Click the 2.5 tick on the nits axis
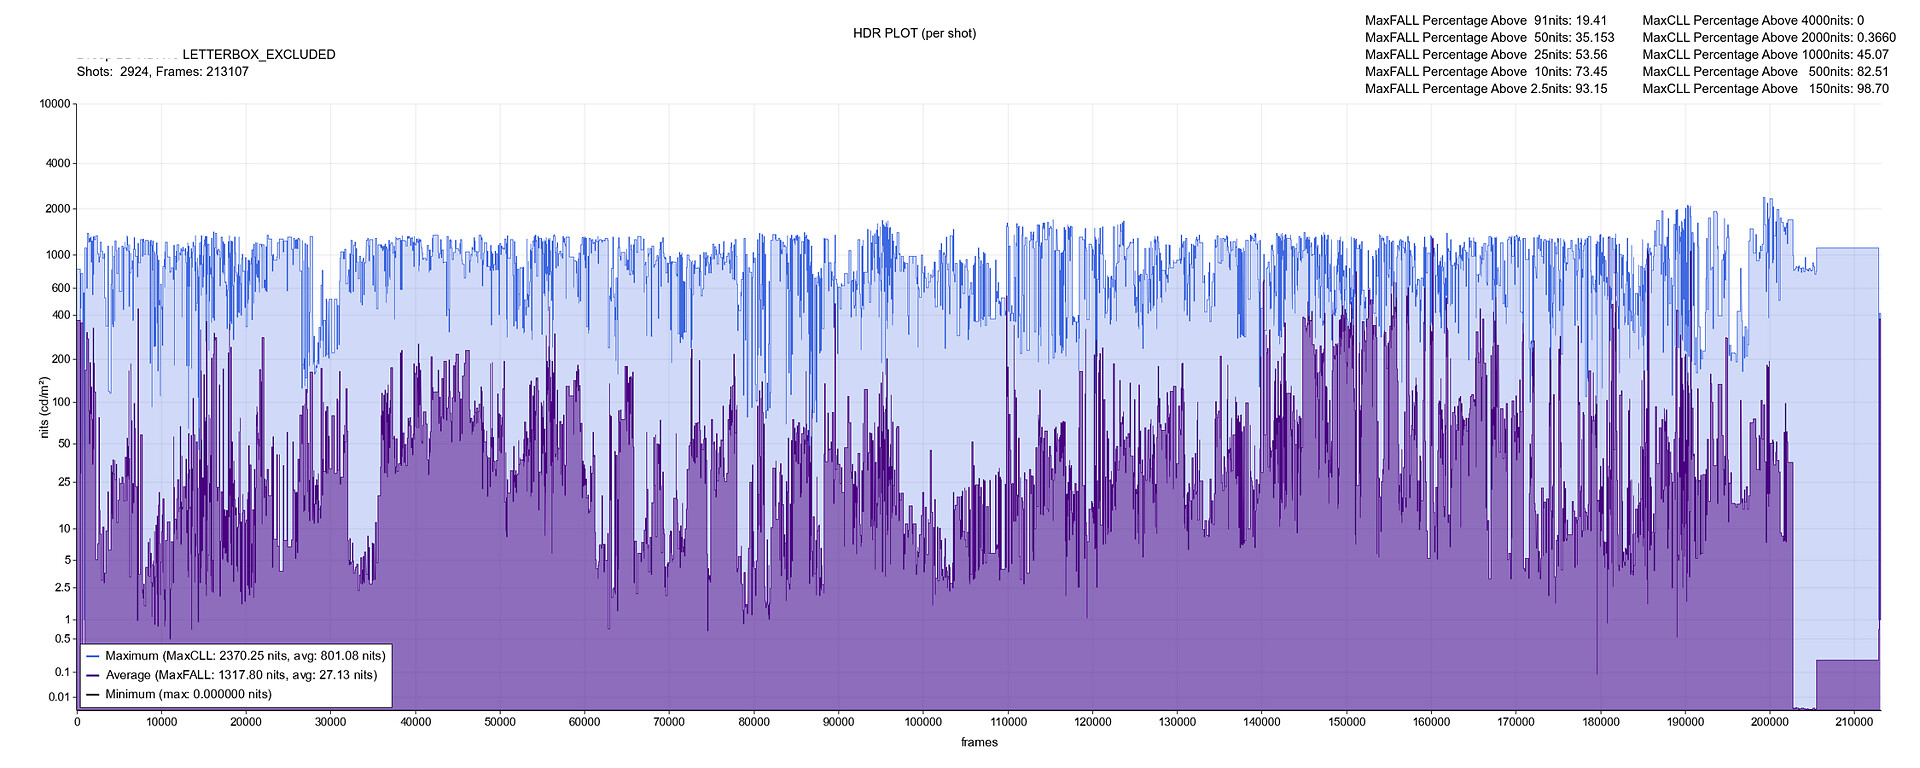 (x=63, y=588)
